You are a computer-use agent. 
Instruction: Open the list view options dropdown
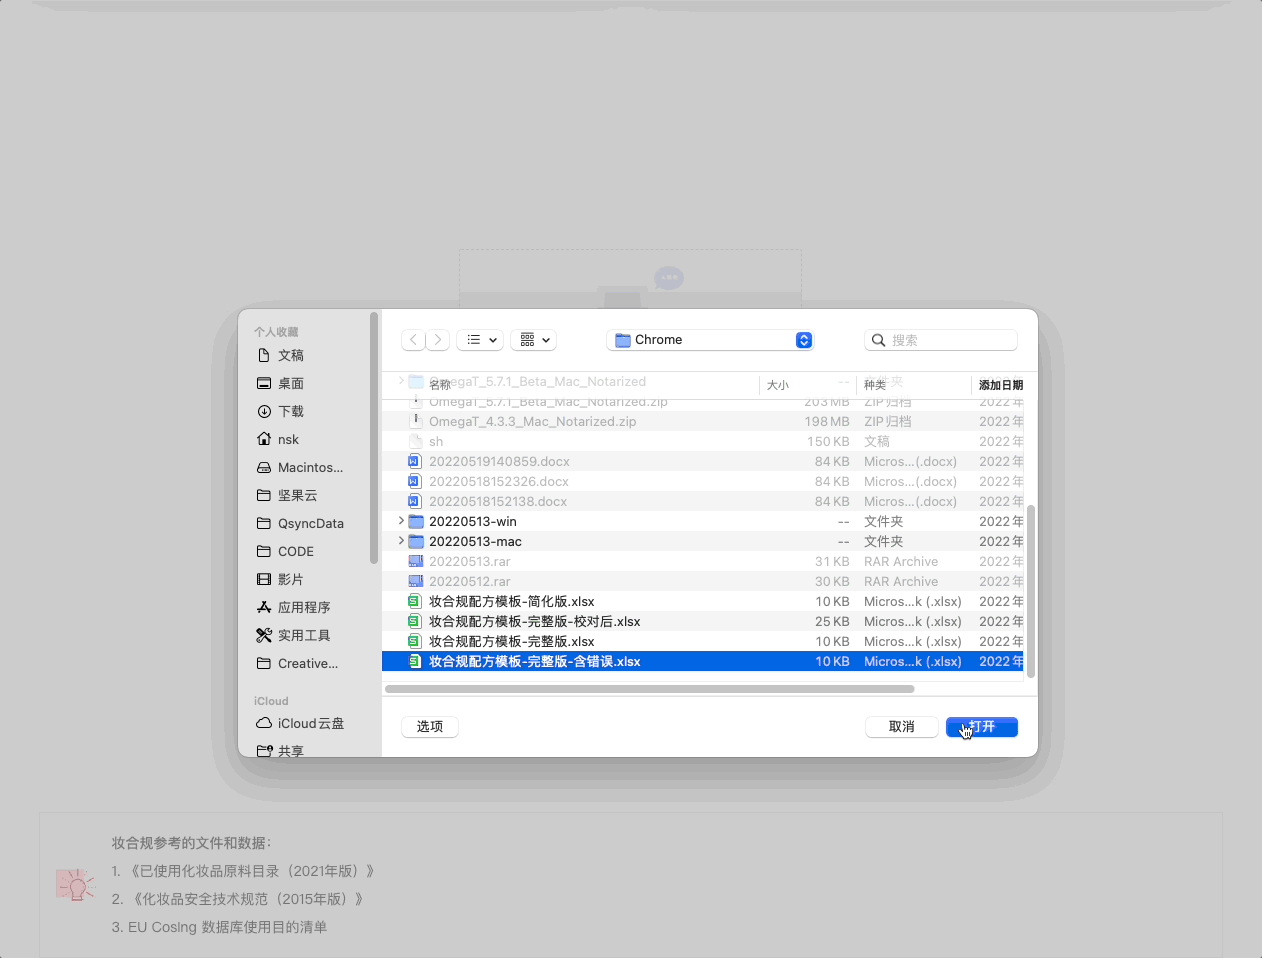(480, 340)
